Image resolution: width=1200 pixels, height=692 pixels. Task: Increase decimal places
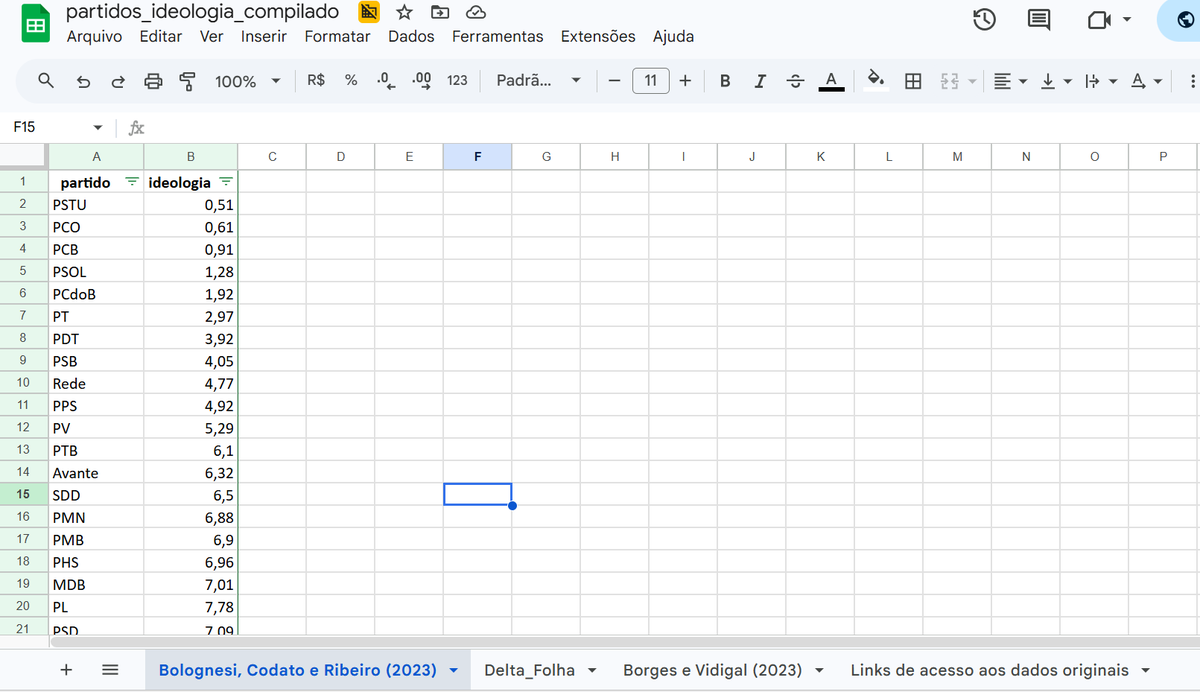[x=421, y=80]
